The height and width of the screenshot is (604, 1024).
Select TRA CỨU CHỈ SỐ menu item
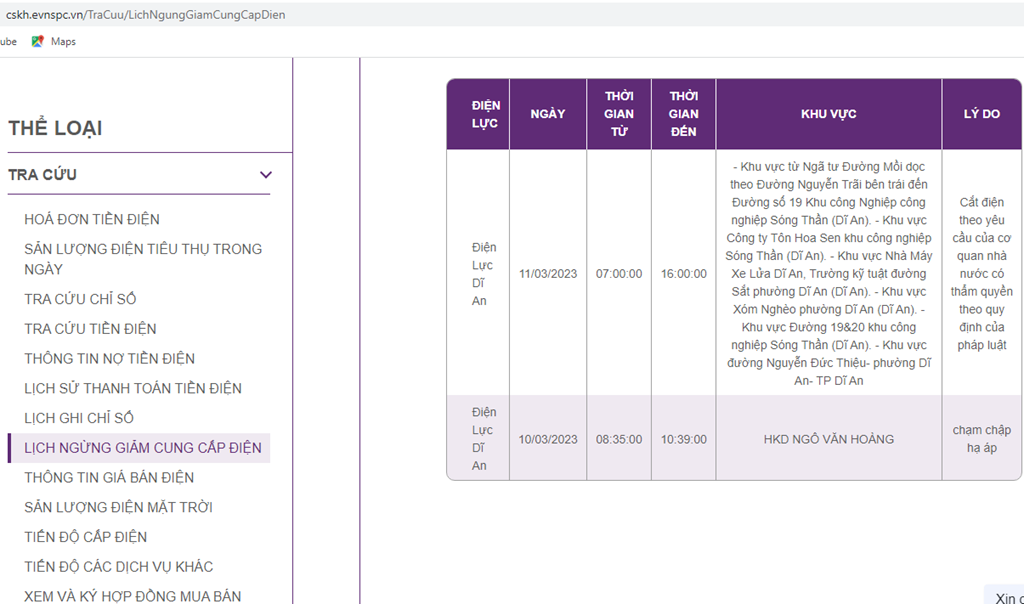80,299
